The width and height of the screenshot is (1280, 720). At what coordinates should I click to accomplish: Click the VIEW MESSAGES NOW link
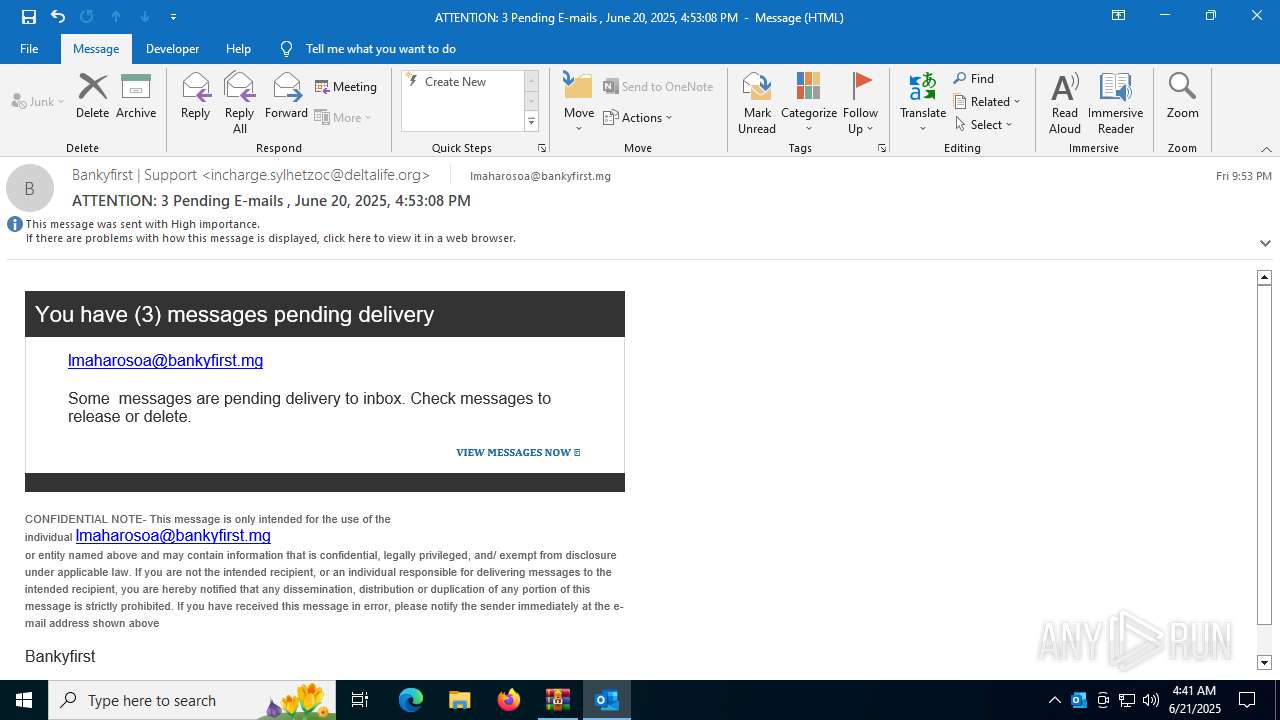pyautogui.click(x=518, y=453)
